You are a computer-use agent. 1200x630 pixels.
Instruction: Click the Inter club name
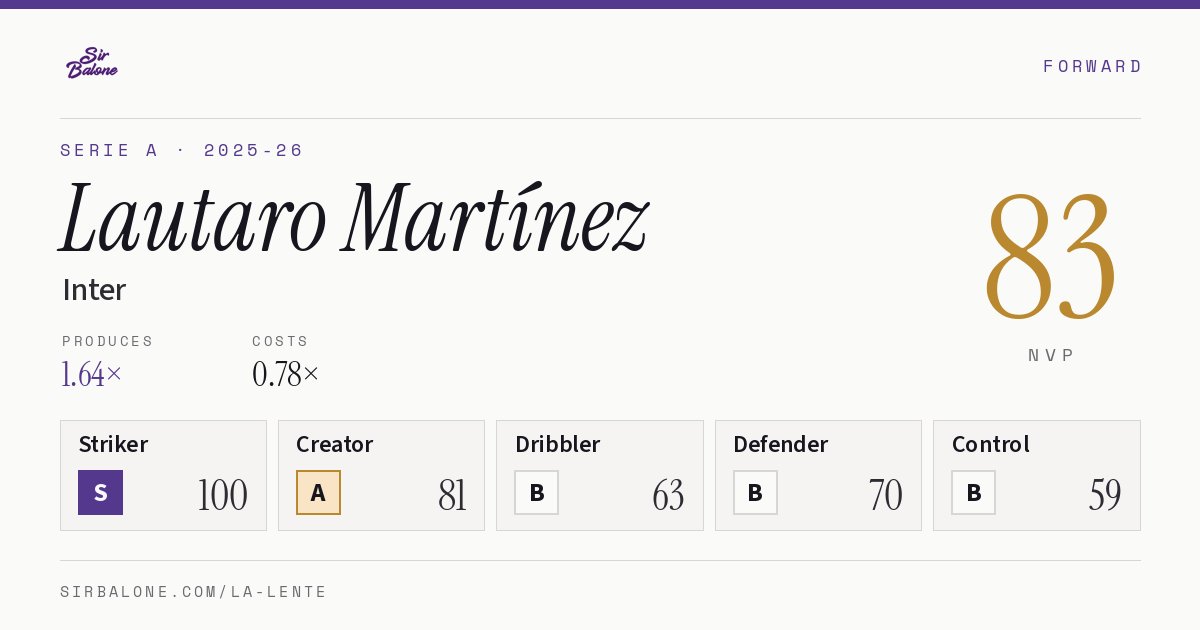coord(94,290)
